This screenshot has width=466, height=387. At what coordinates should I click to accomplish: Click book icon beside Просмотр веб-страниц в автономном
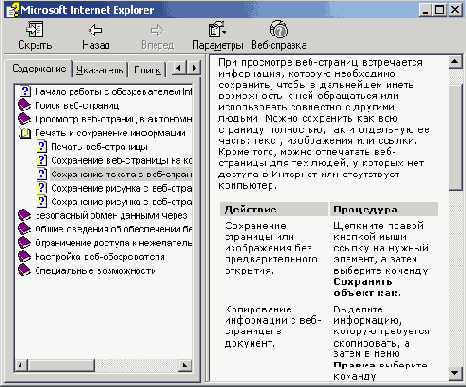click(24, 119)
